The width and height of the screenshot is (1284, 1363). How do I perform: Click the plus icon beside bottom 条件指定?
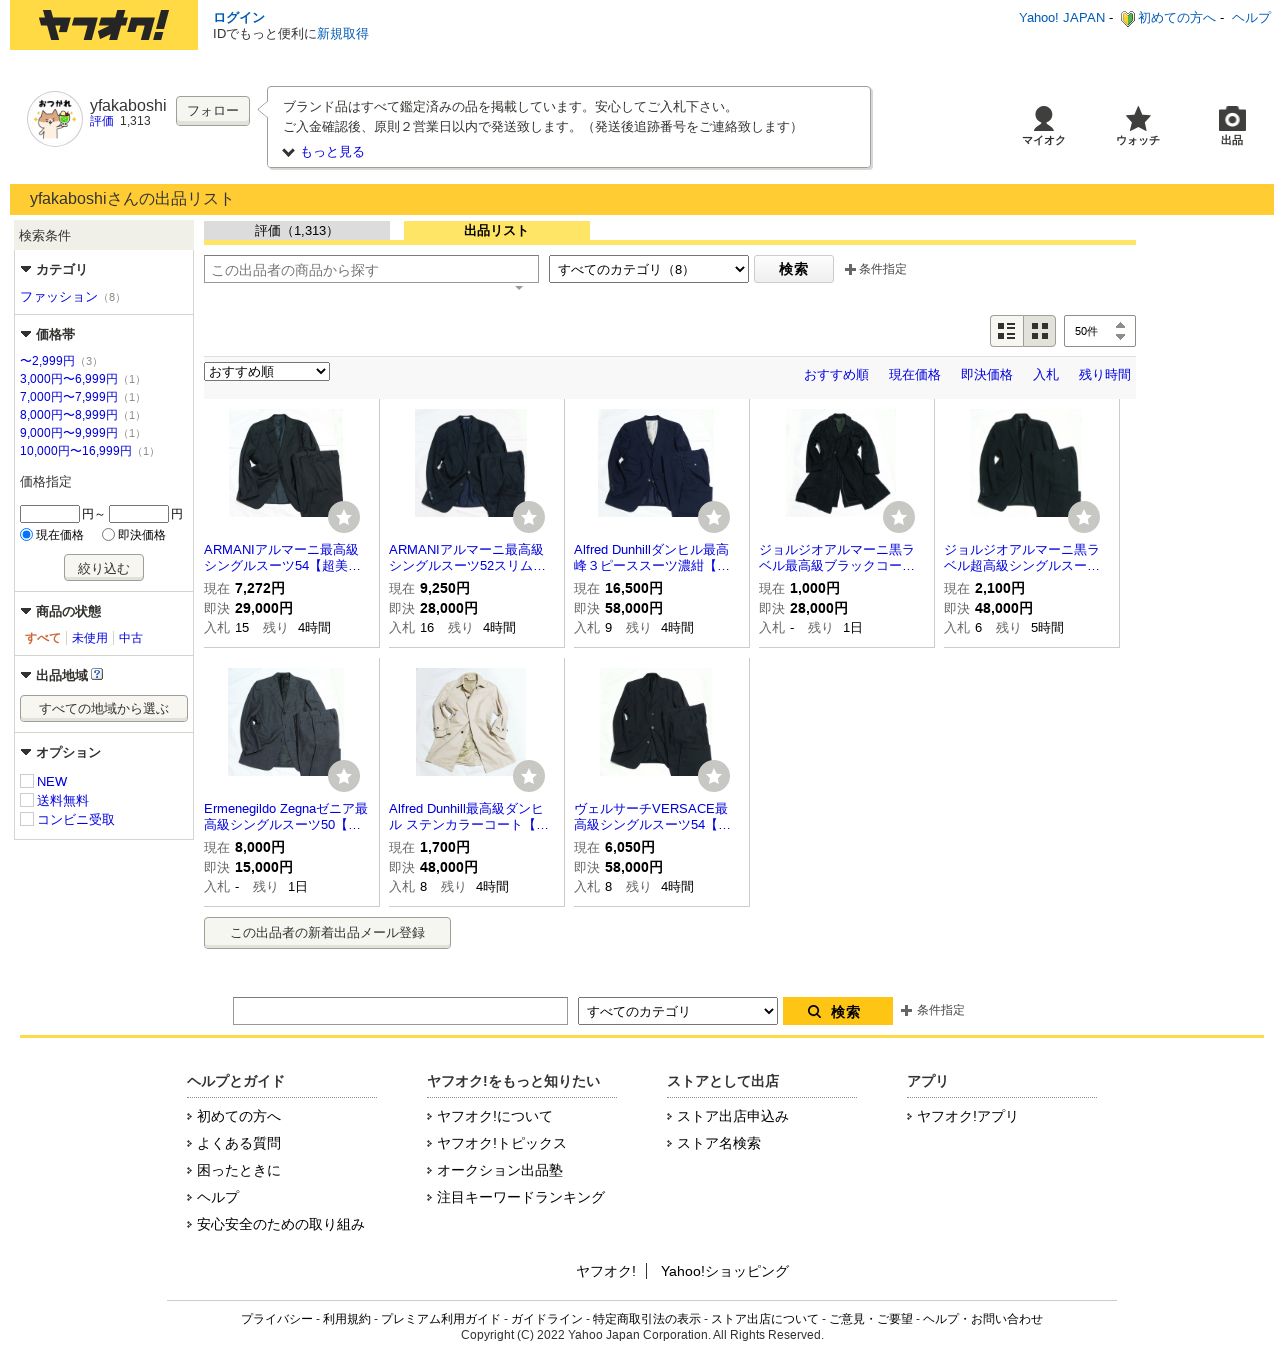tap(906, 1011)
